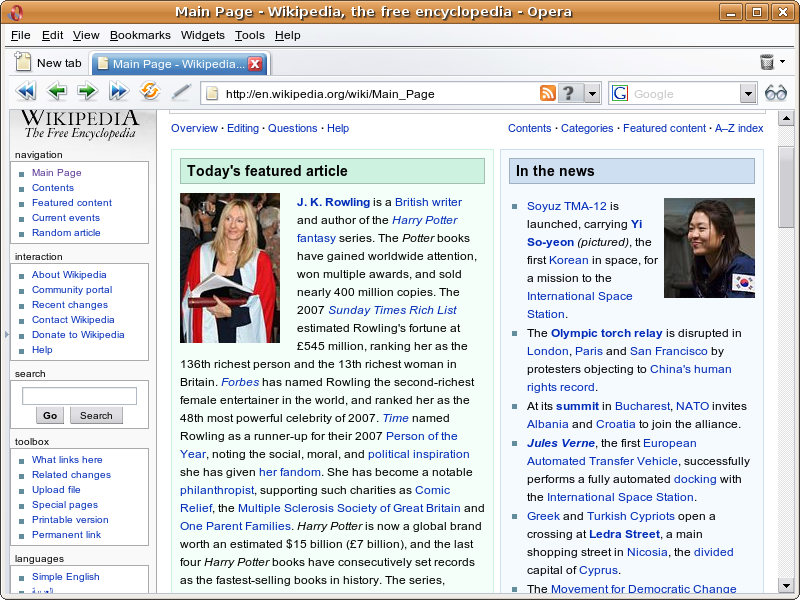Click the Sunday Times Rich List link
The width and height of the screenshot is (800, 600).
coord(392,310)
